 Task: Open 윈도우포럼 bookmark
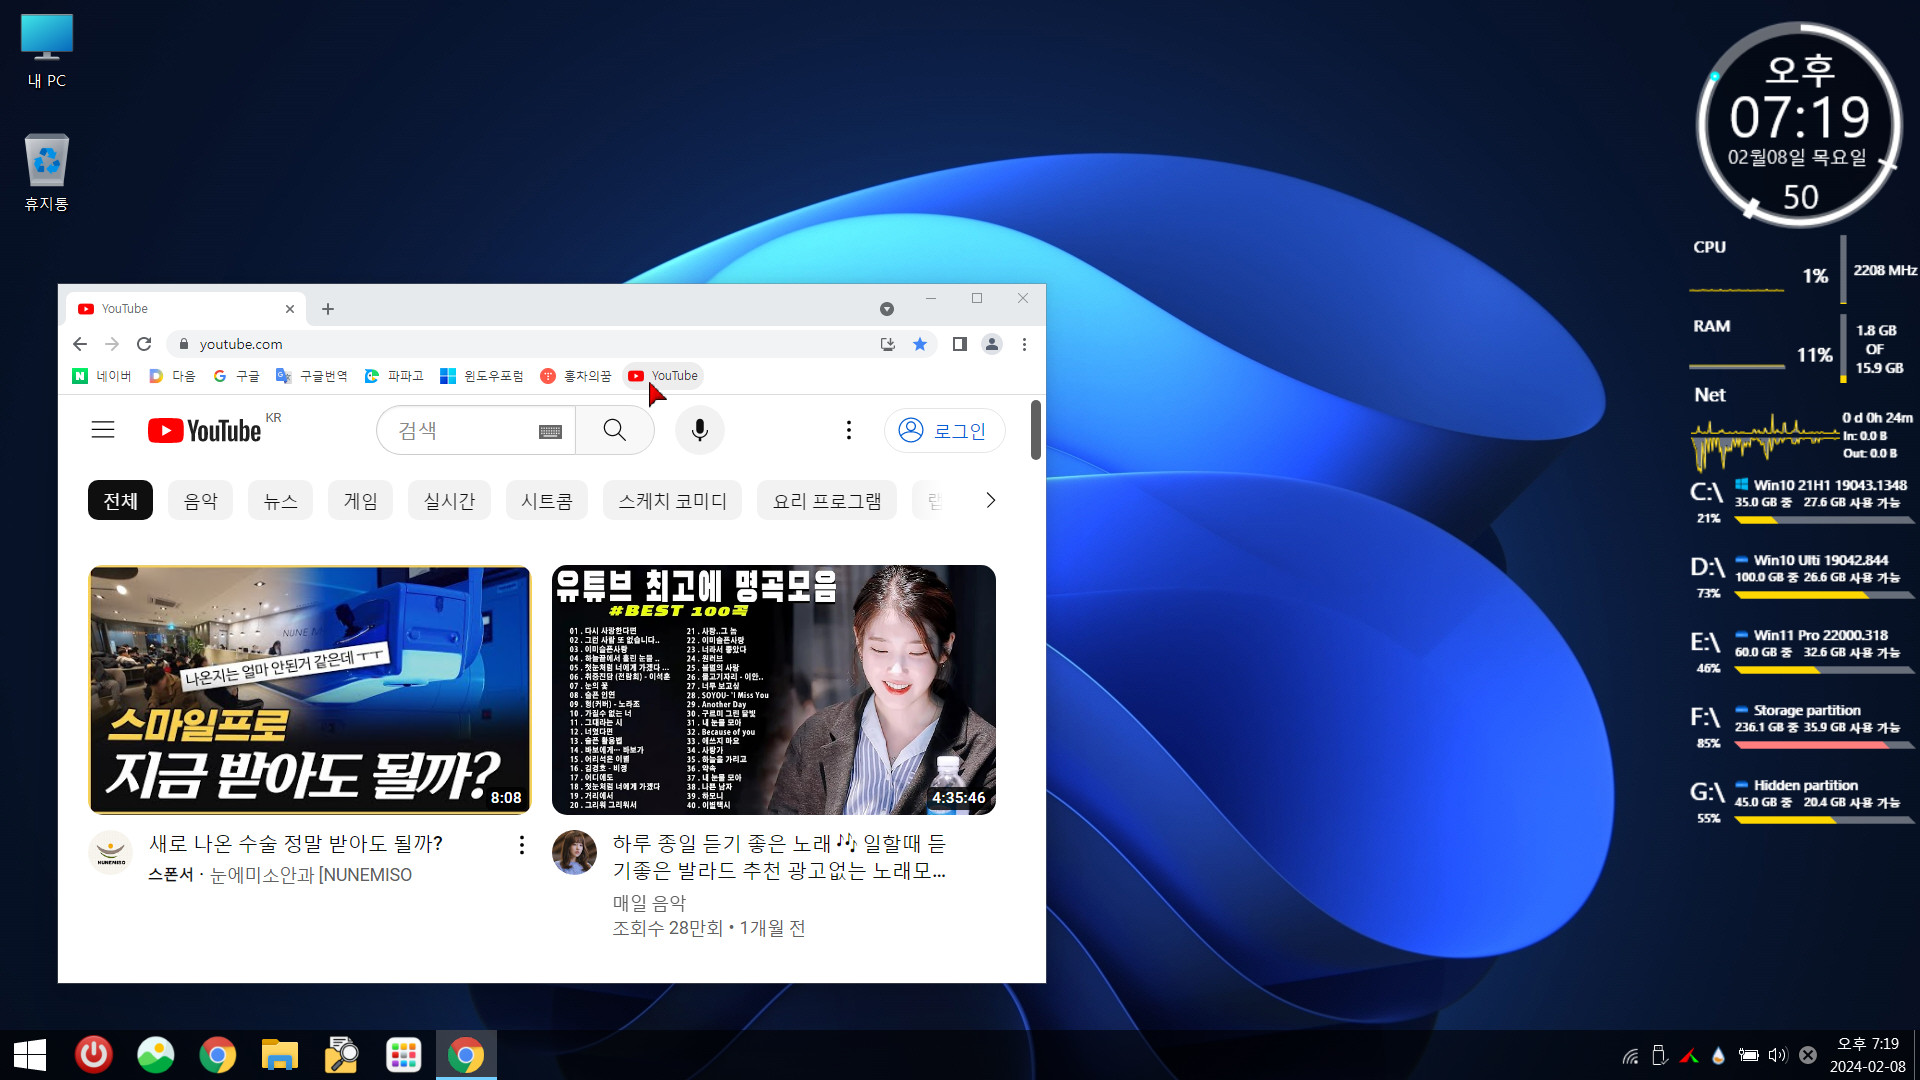[482, 376]
